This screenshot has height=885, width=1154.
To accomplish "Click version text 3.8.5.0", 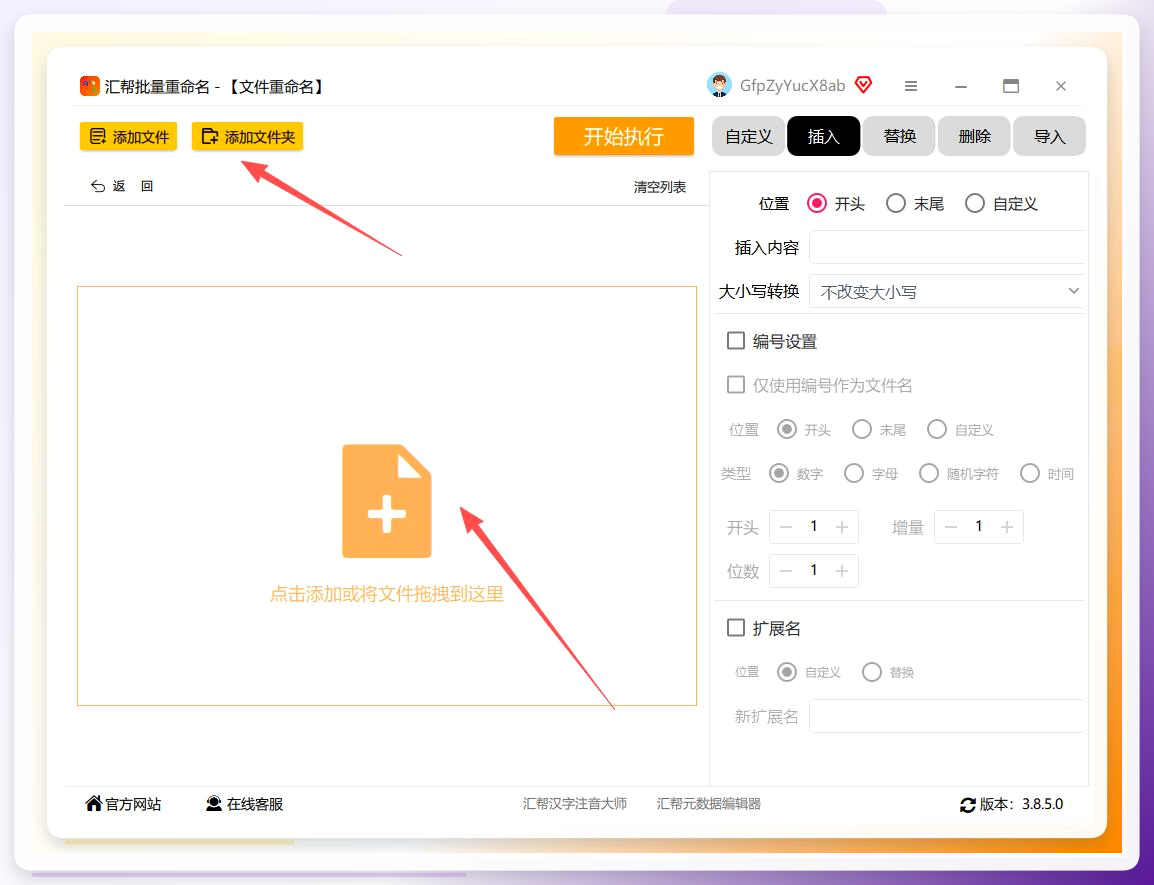I will tap(1042, 804).
